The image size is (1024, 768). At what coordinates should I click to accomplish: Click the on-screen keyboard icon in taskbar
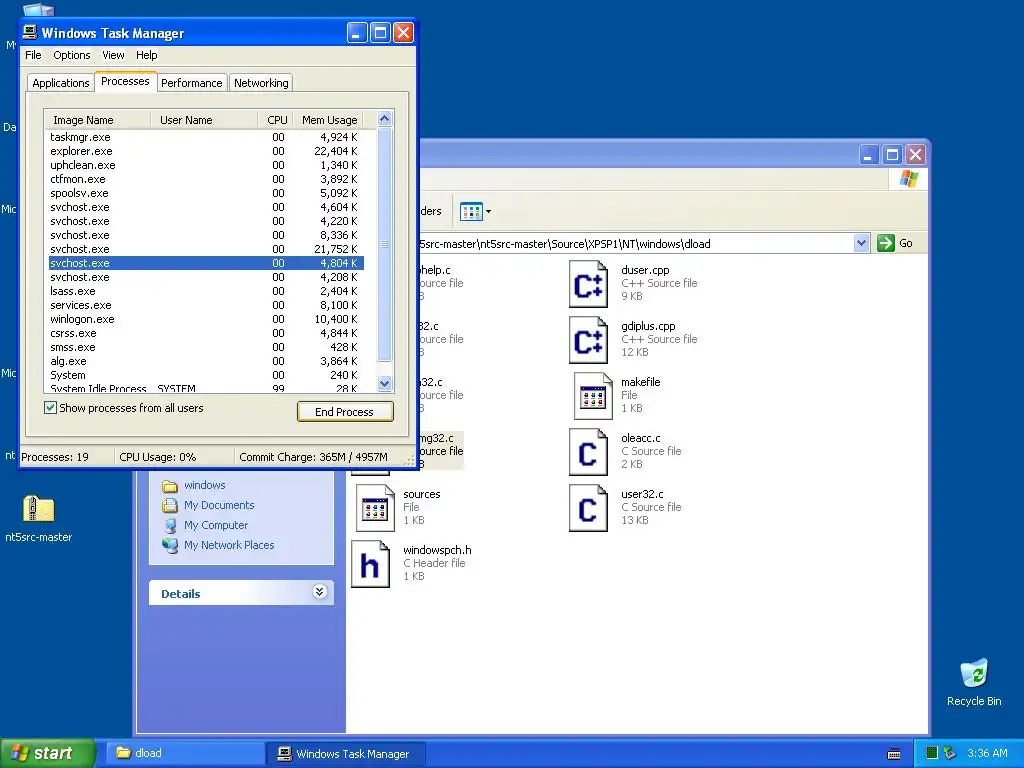click(894, 754)
